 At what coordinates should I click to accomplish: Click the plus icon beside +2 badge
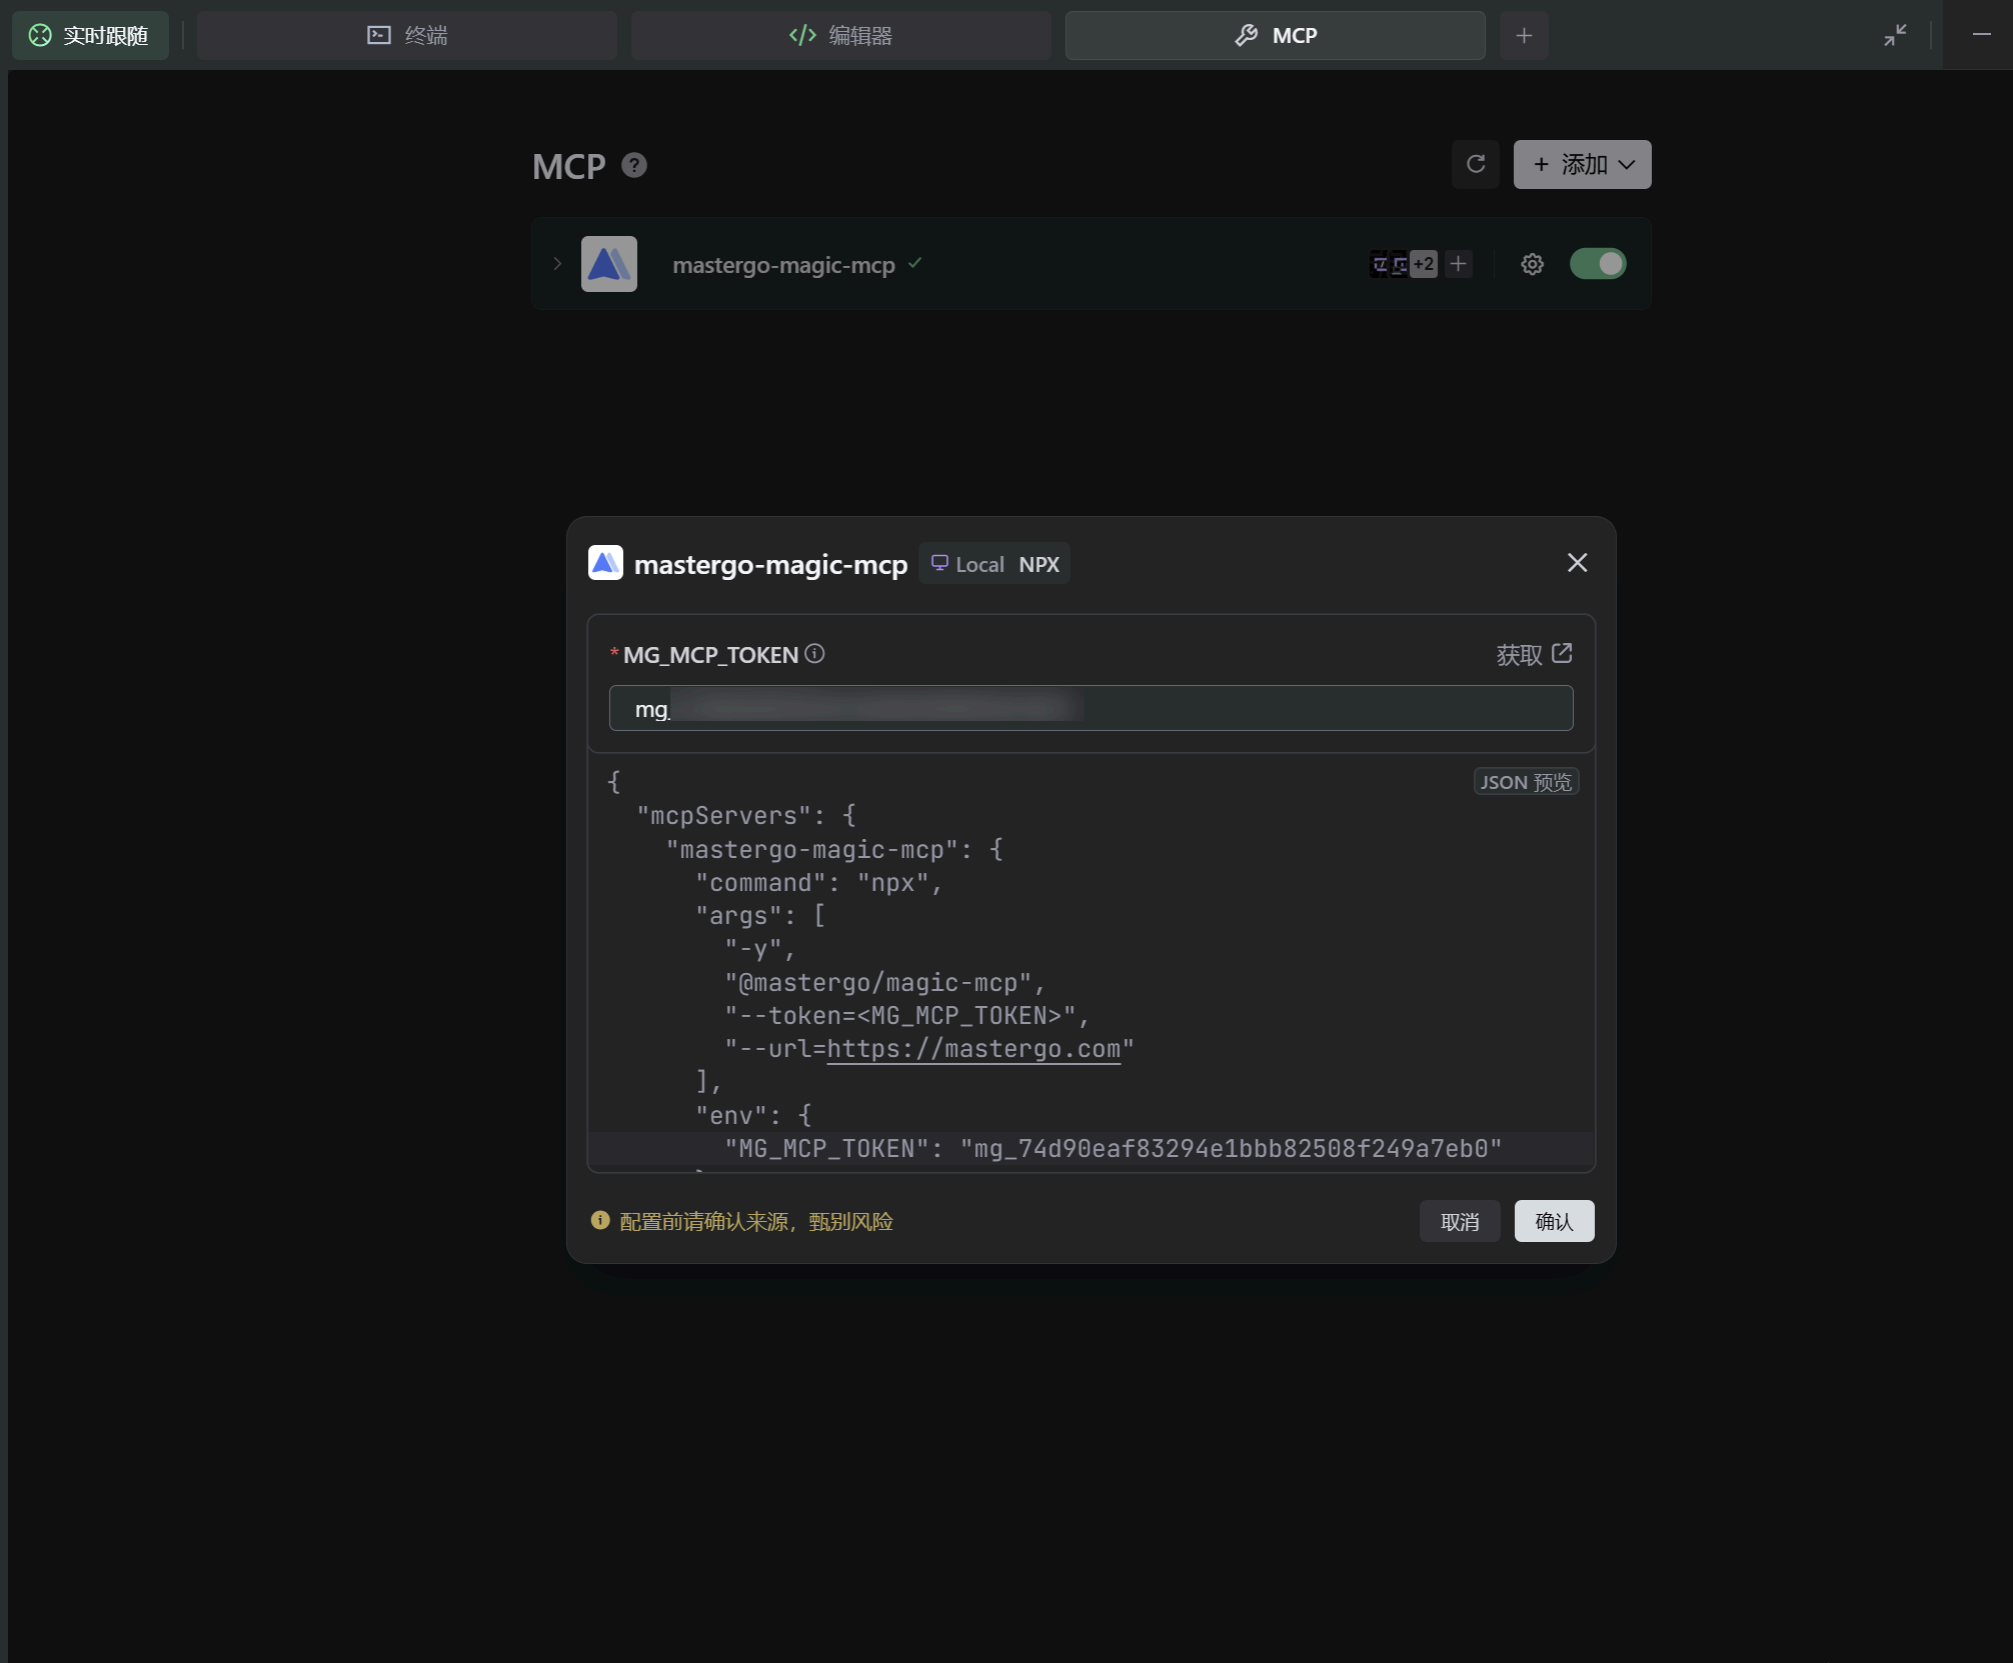[1458, 264]
